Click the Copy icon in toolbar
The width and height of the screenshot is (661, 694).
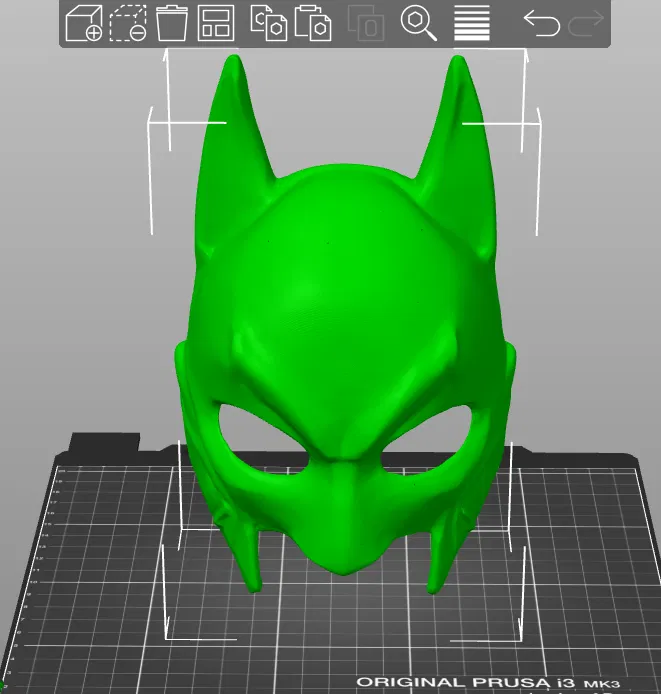[x=269, y=23]
